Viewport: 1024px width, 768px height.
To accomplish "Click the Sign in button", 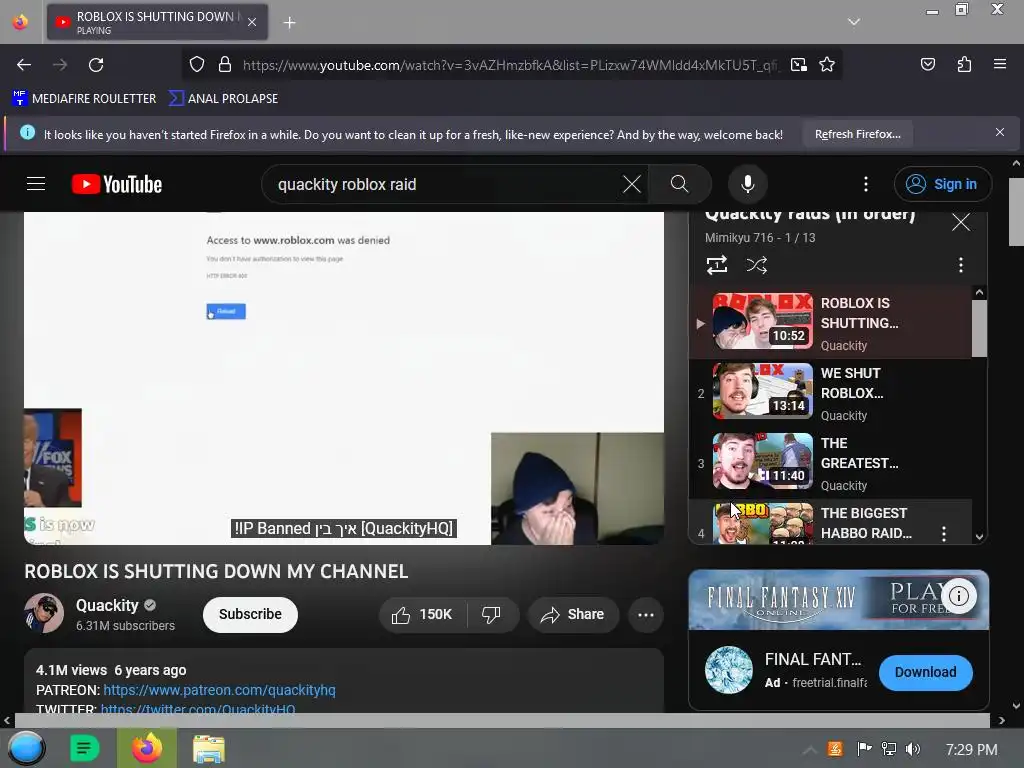I will tap(942, 184).
